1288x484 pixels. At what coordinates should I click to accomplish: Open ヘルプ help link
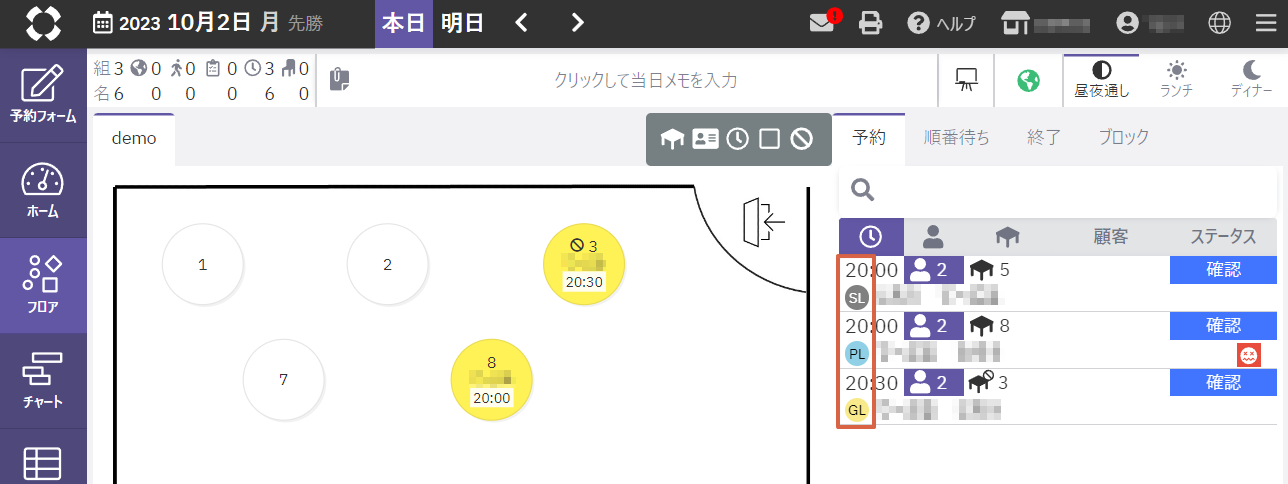tap(941, 23)
